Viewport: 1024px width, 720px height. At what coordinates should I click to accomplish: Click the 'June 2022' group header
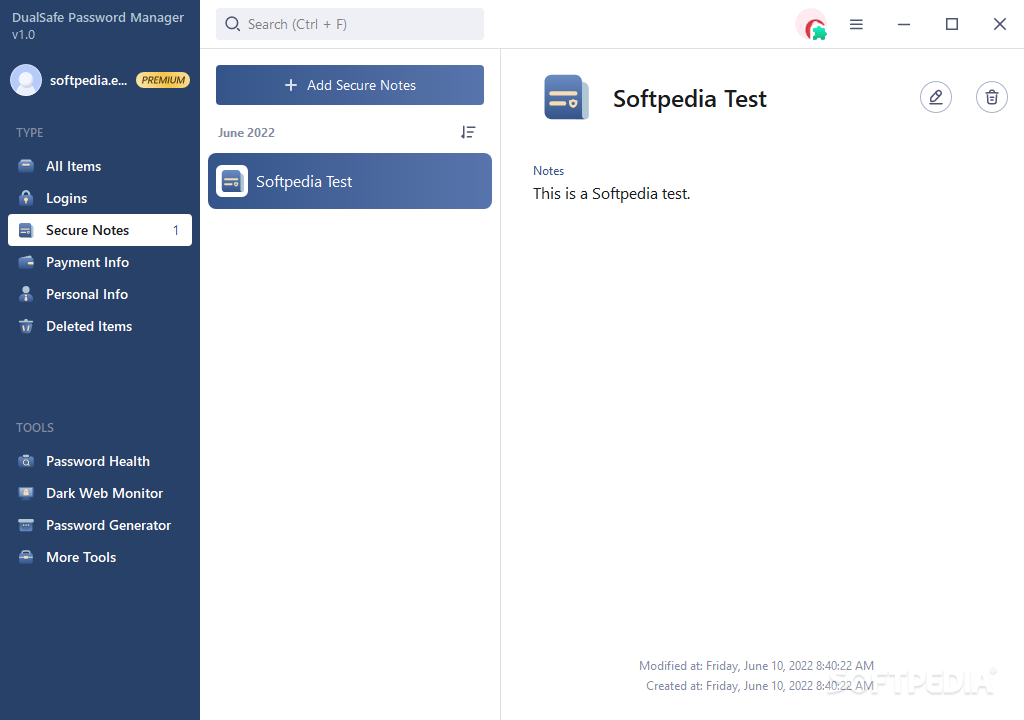[x=246, y=133]
